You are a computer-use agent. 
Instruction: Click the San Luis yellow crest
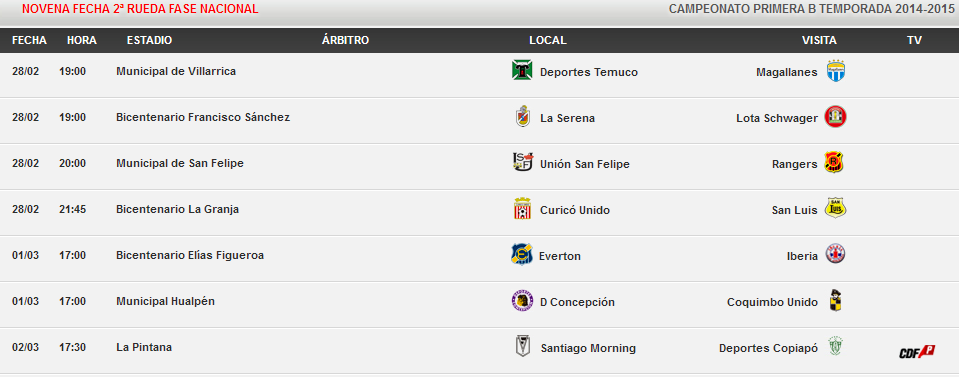835,208
